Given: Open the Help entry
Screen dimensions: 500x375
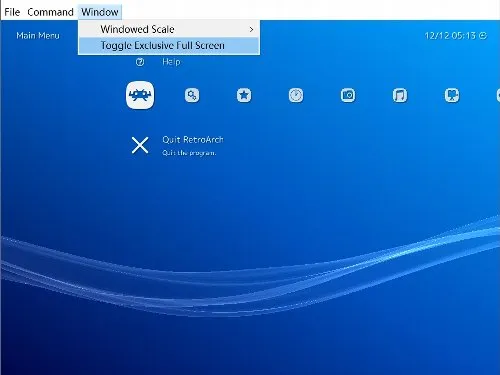Looking at the screenshot, I should [x=171, y=62].
